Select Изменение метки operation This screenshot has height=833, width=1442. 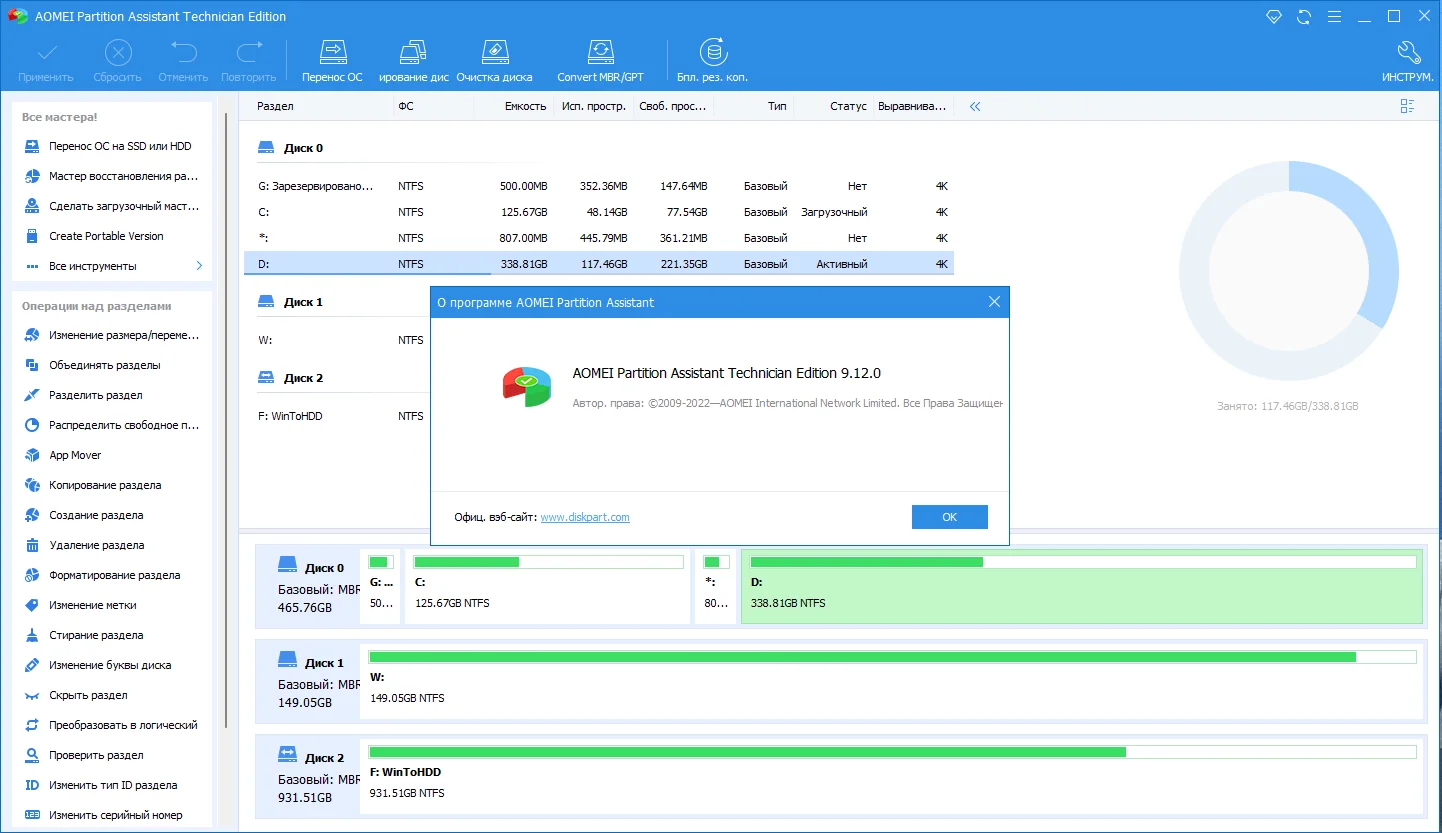112,605
